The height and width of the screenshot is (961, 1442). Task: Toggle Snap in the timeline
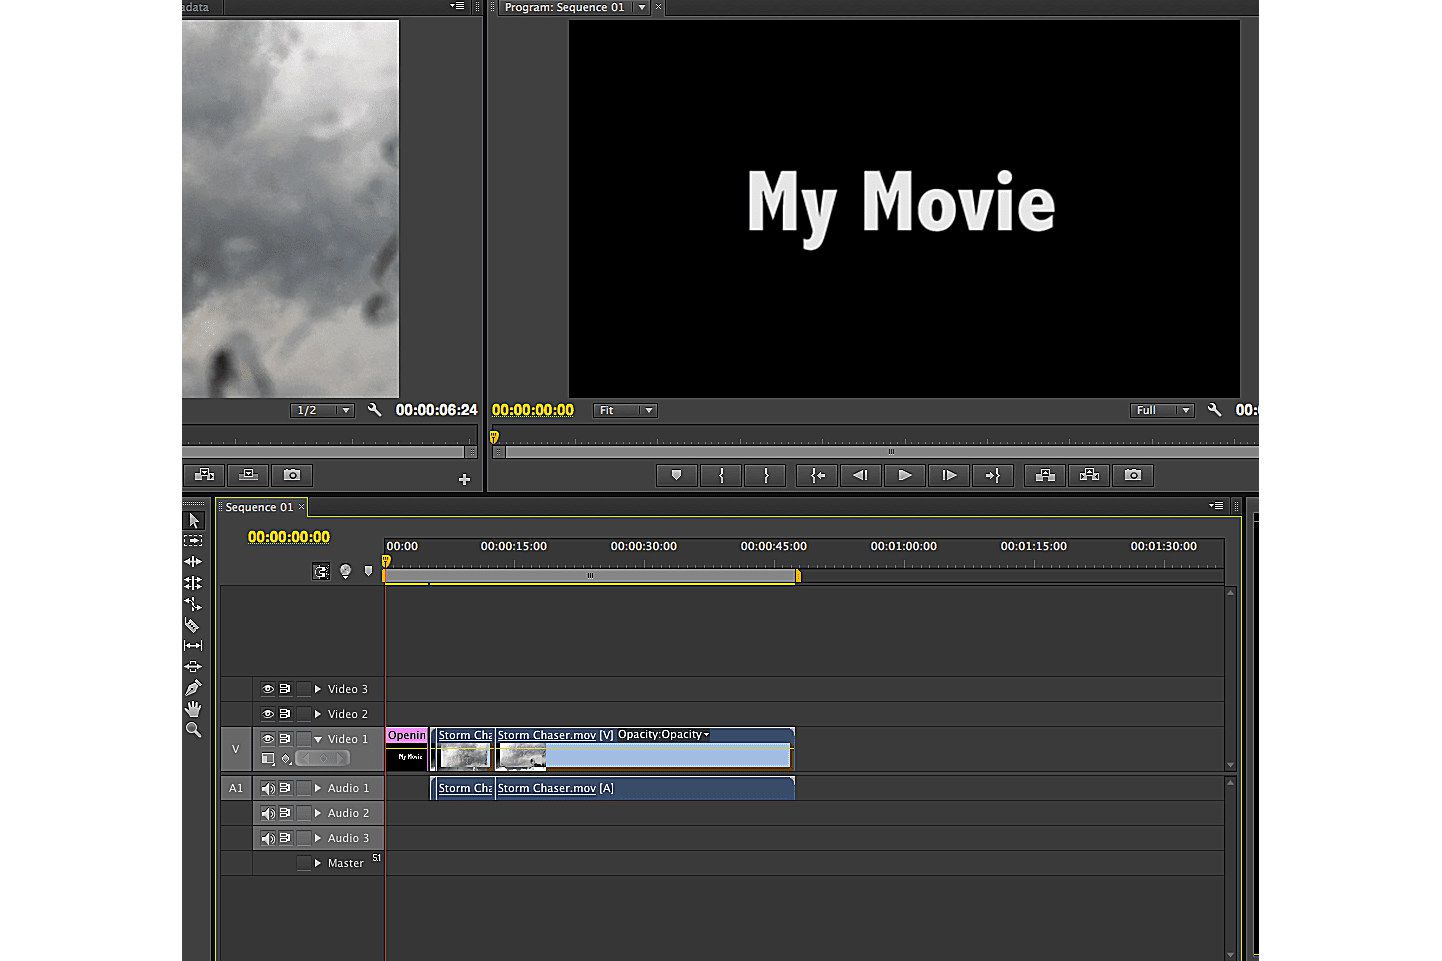321,572
